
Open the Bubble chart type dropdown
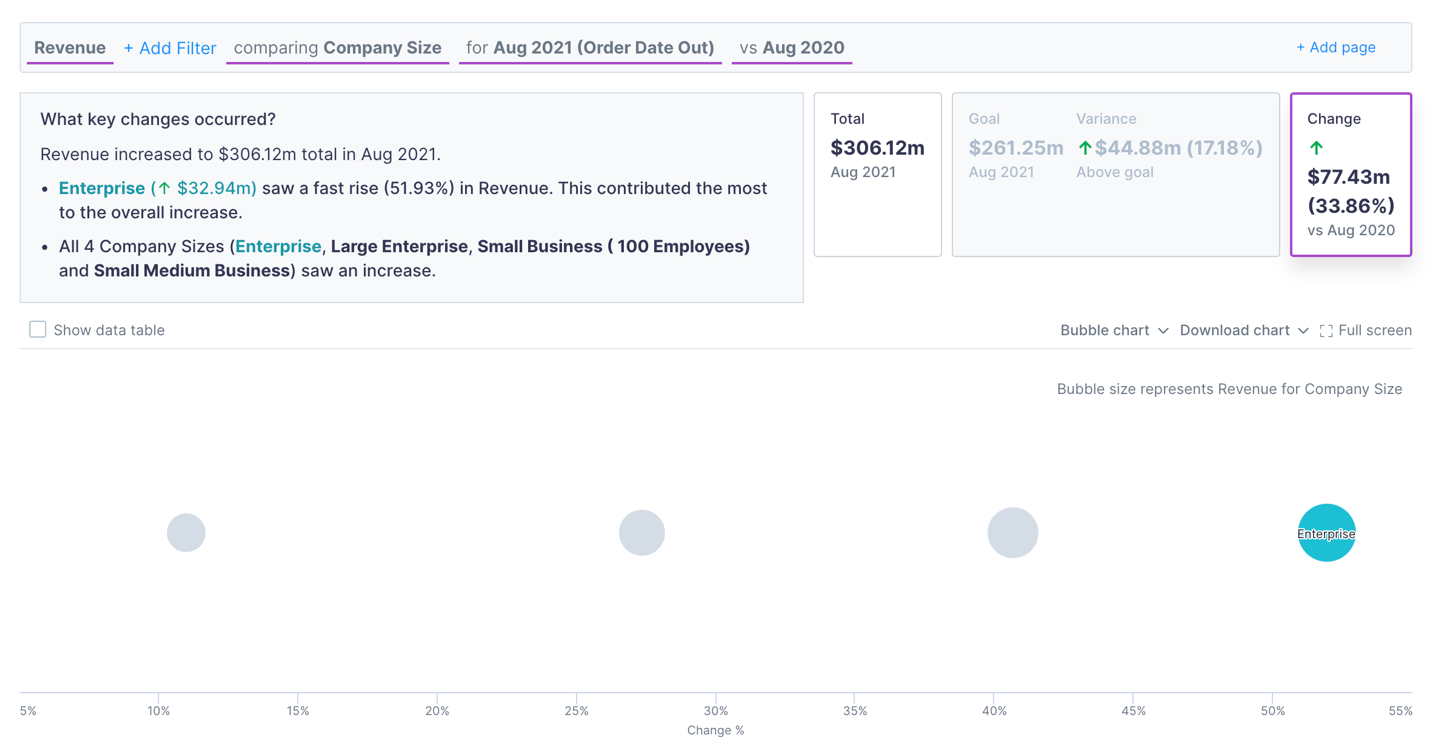1113,330
